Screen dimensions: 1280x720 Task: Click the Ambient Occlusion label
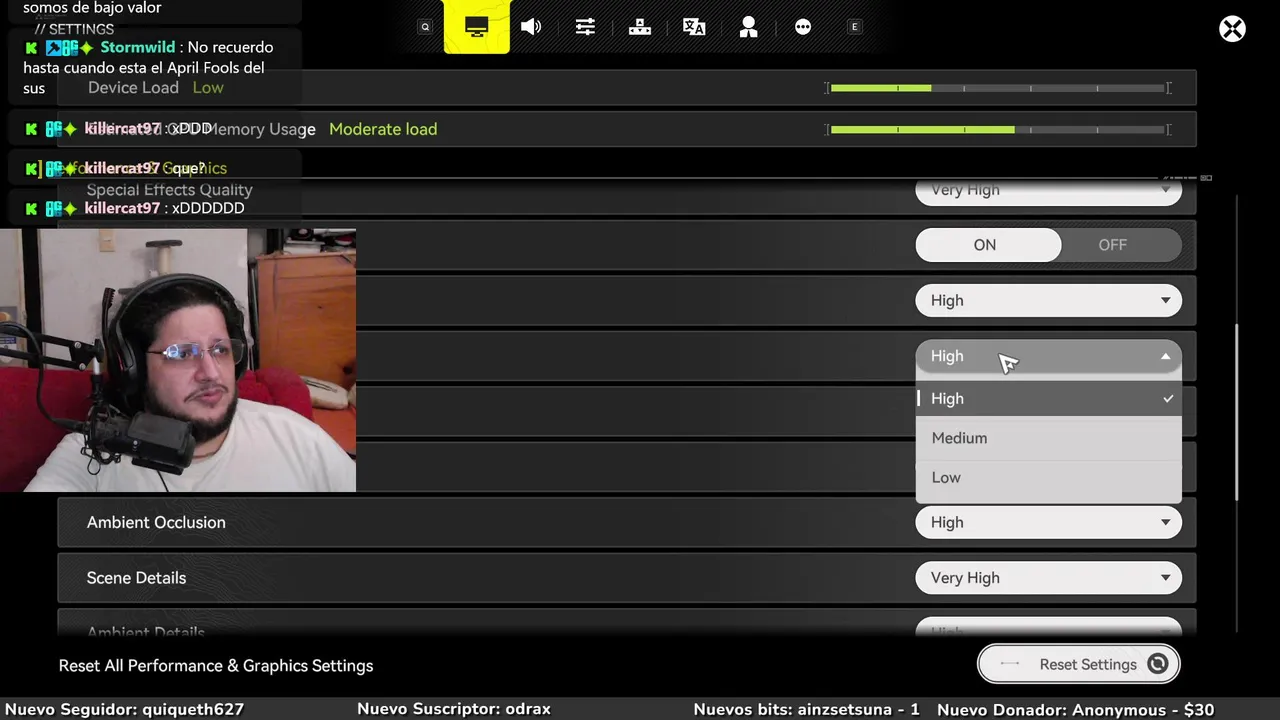coord(156,522)
